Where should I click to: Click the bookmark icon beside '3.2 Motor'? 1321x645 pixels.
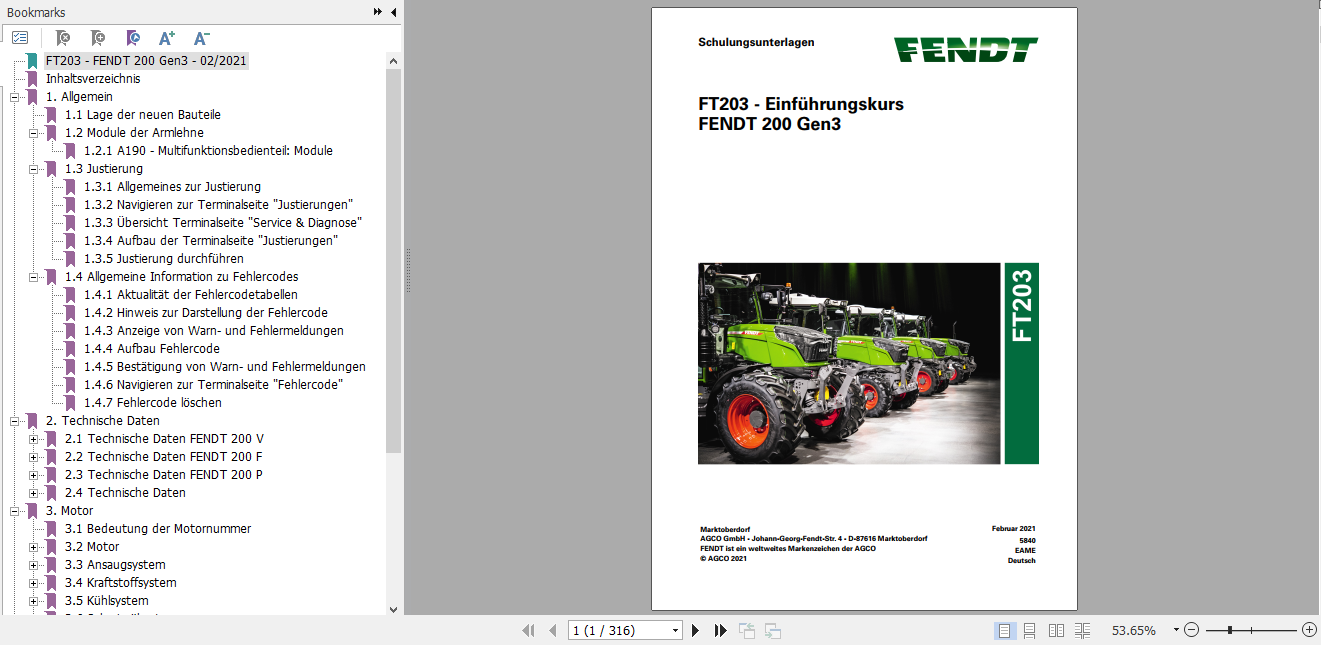coord(51,547)
